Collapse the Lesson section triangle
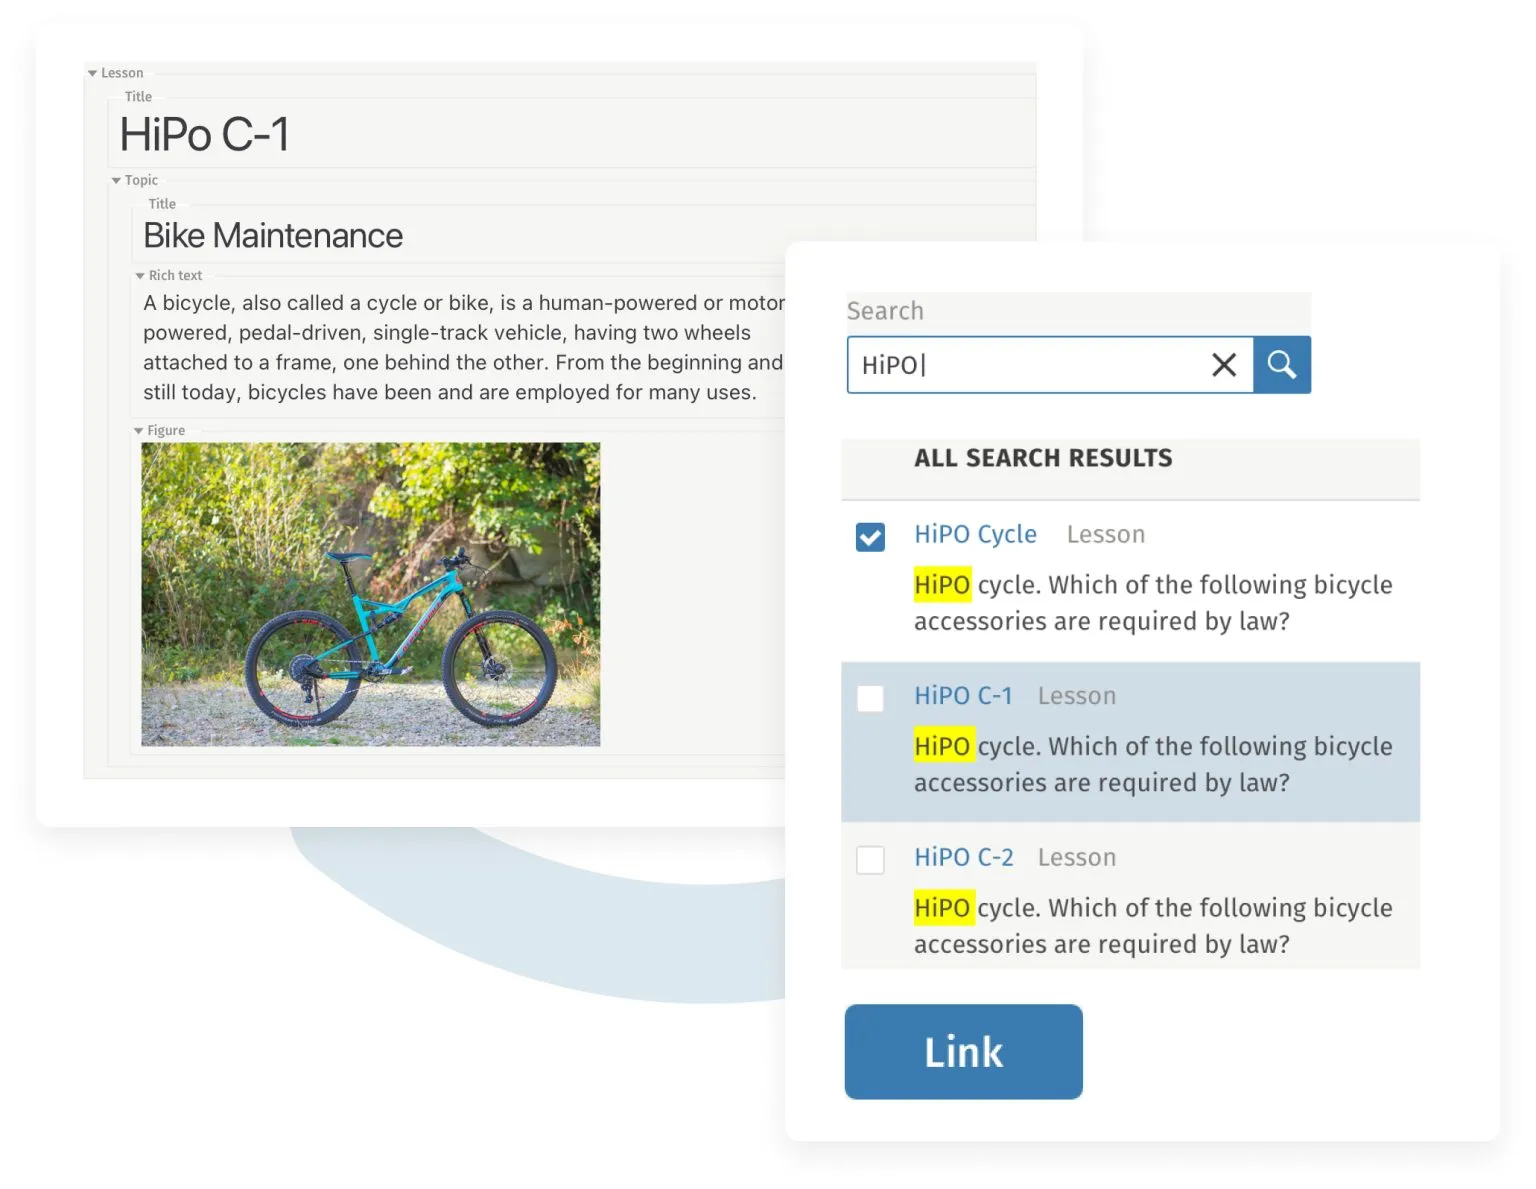This screenshot has height=1189, width=1536. pyautogui.click(x=92, y=73)
